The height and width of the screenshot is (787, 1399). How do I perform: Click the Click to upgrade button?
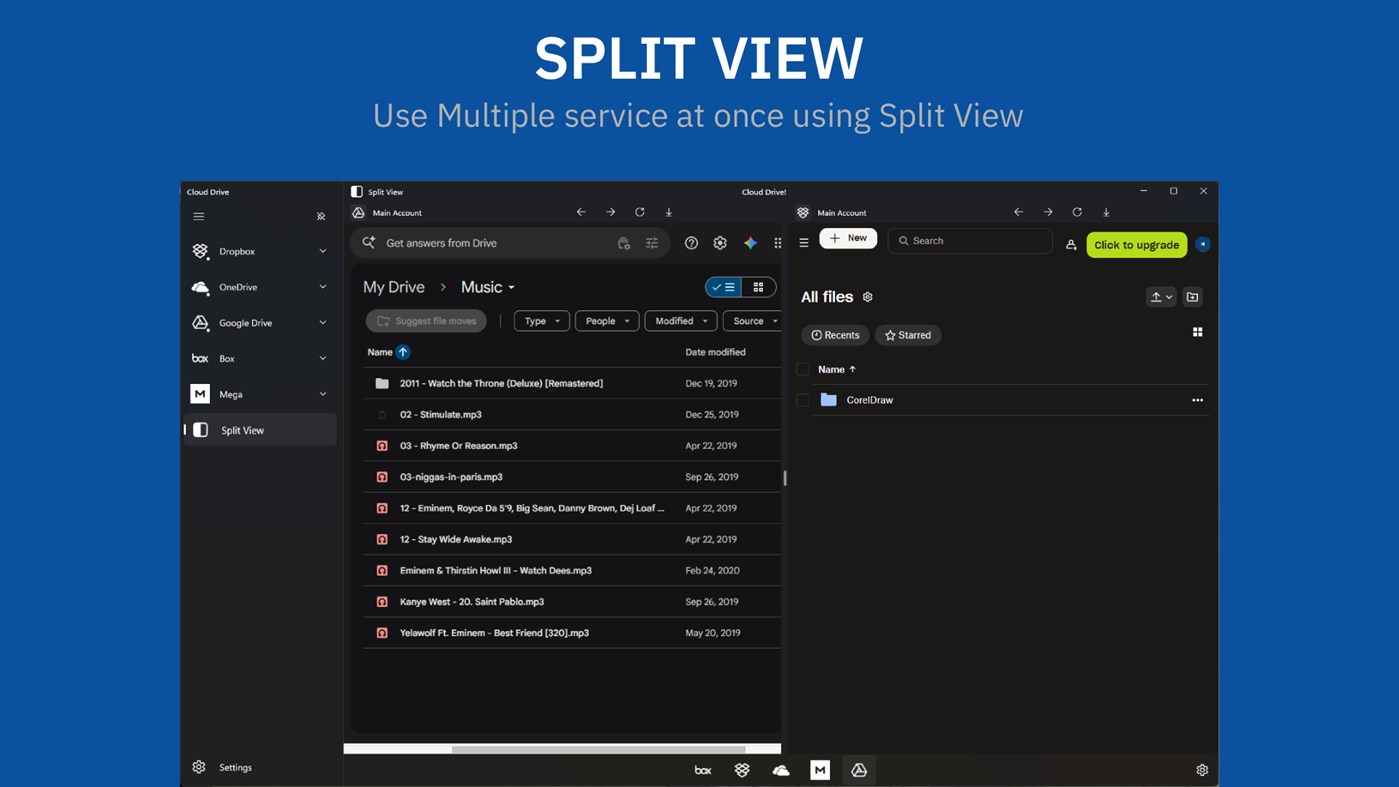pyautogui.click(x=1137, y=245)
